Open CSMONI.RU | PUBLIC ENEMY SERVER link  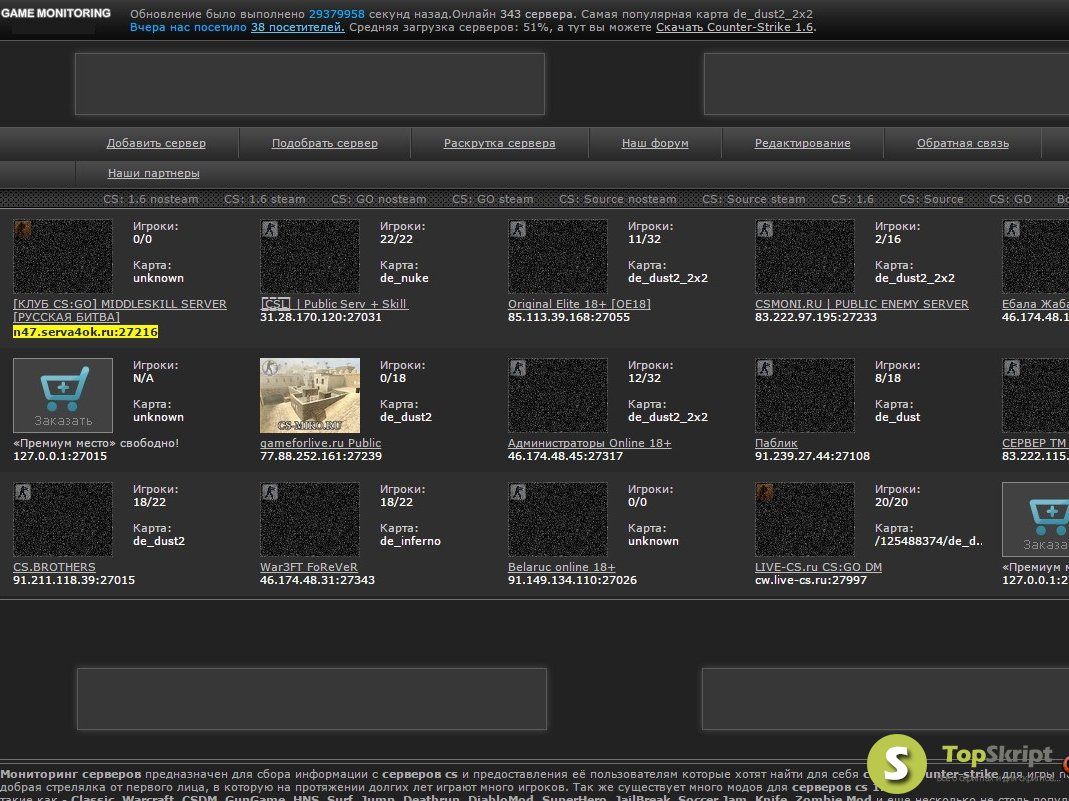[862, 304]
